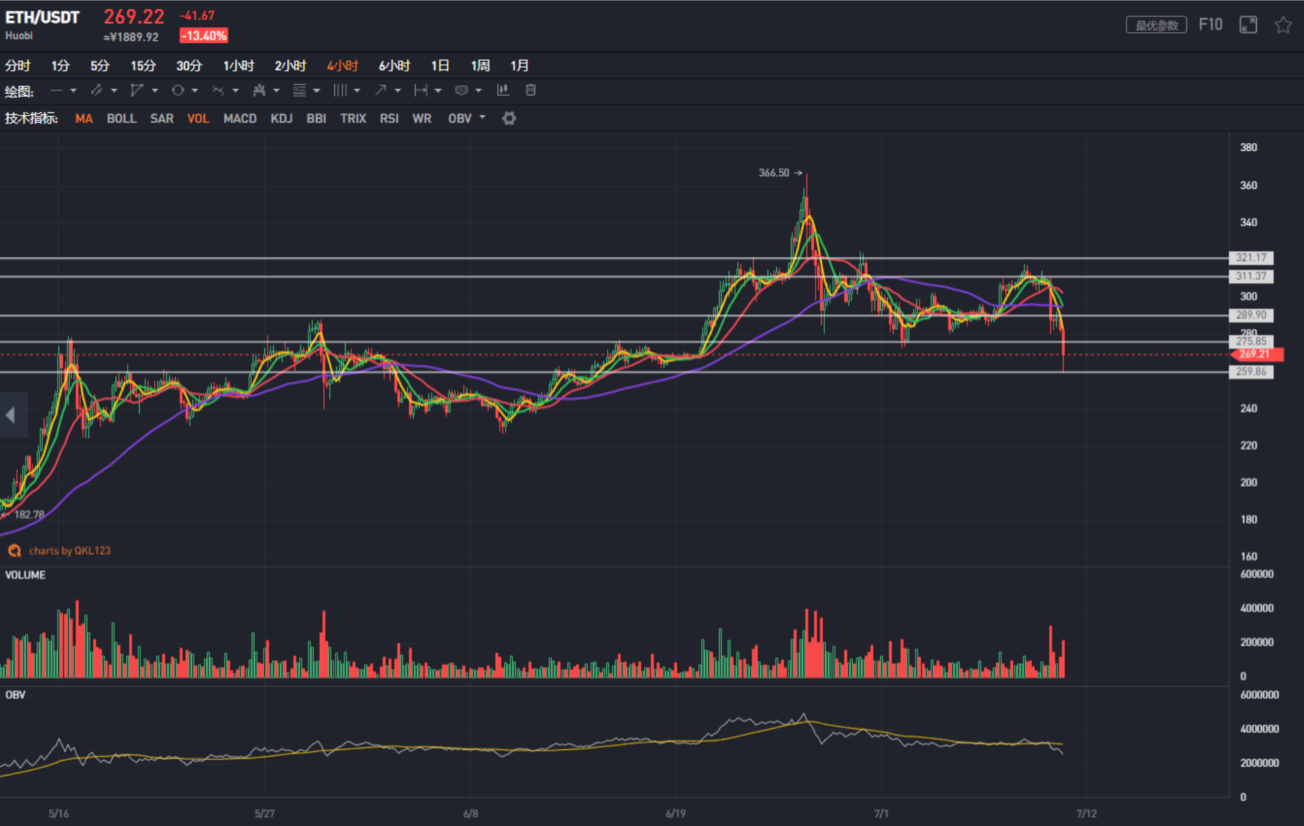Click the current price tag 269.21
The width and height of the screenshot is (1304, 826).
coord(1256,354)
